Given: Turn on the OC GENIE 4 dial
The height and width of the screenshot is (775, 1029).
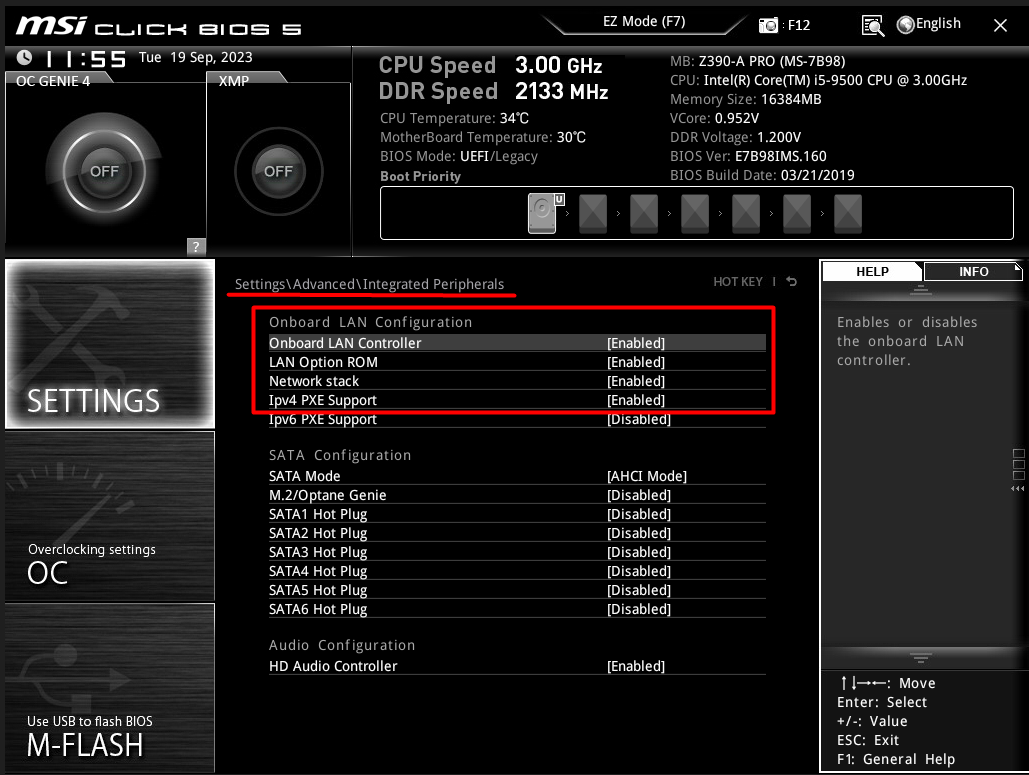Looking at the screenshot, I should (103, 170).
